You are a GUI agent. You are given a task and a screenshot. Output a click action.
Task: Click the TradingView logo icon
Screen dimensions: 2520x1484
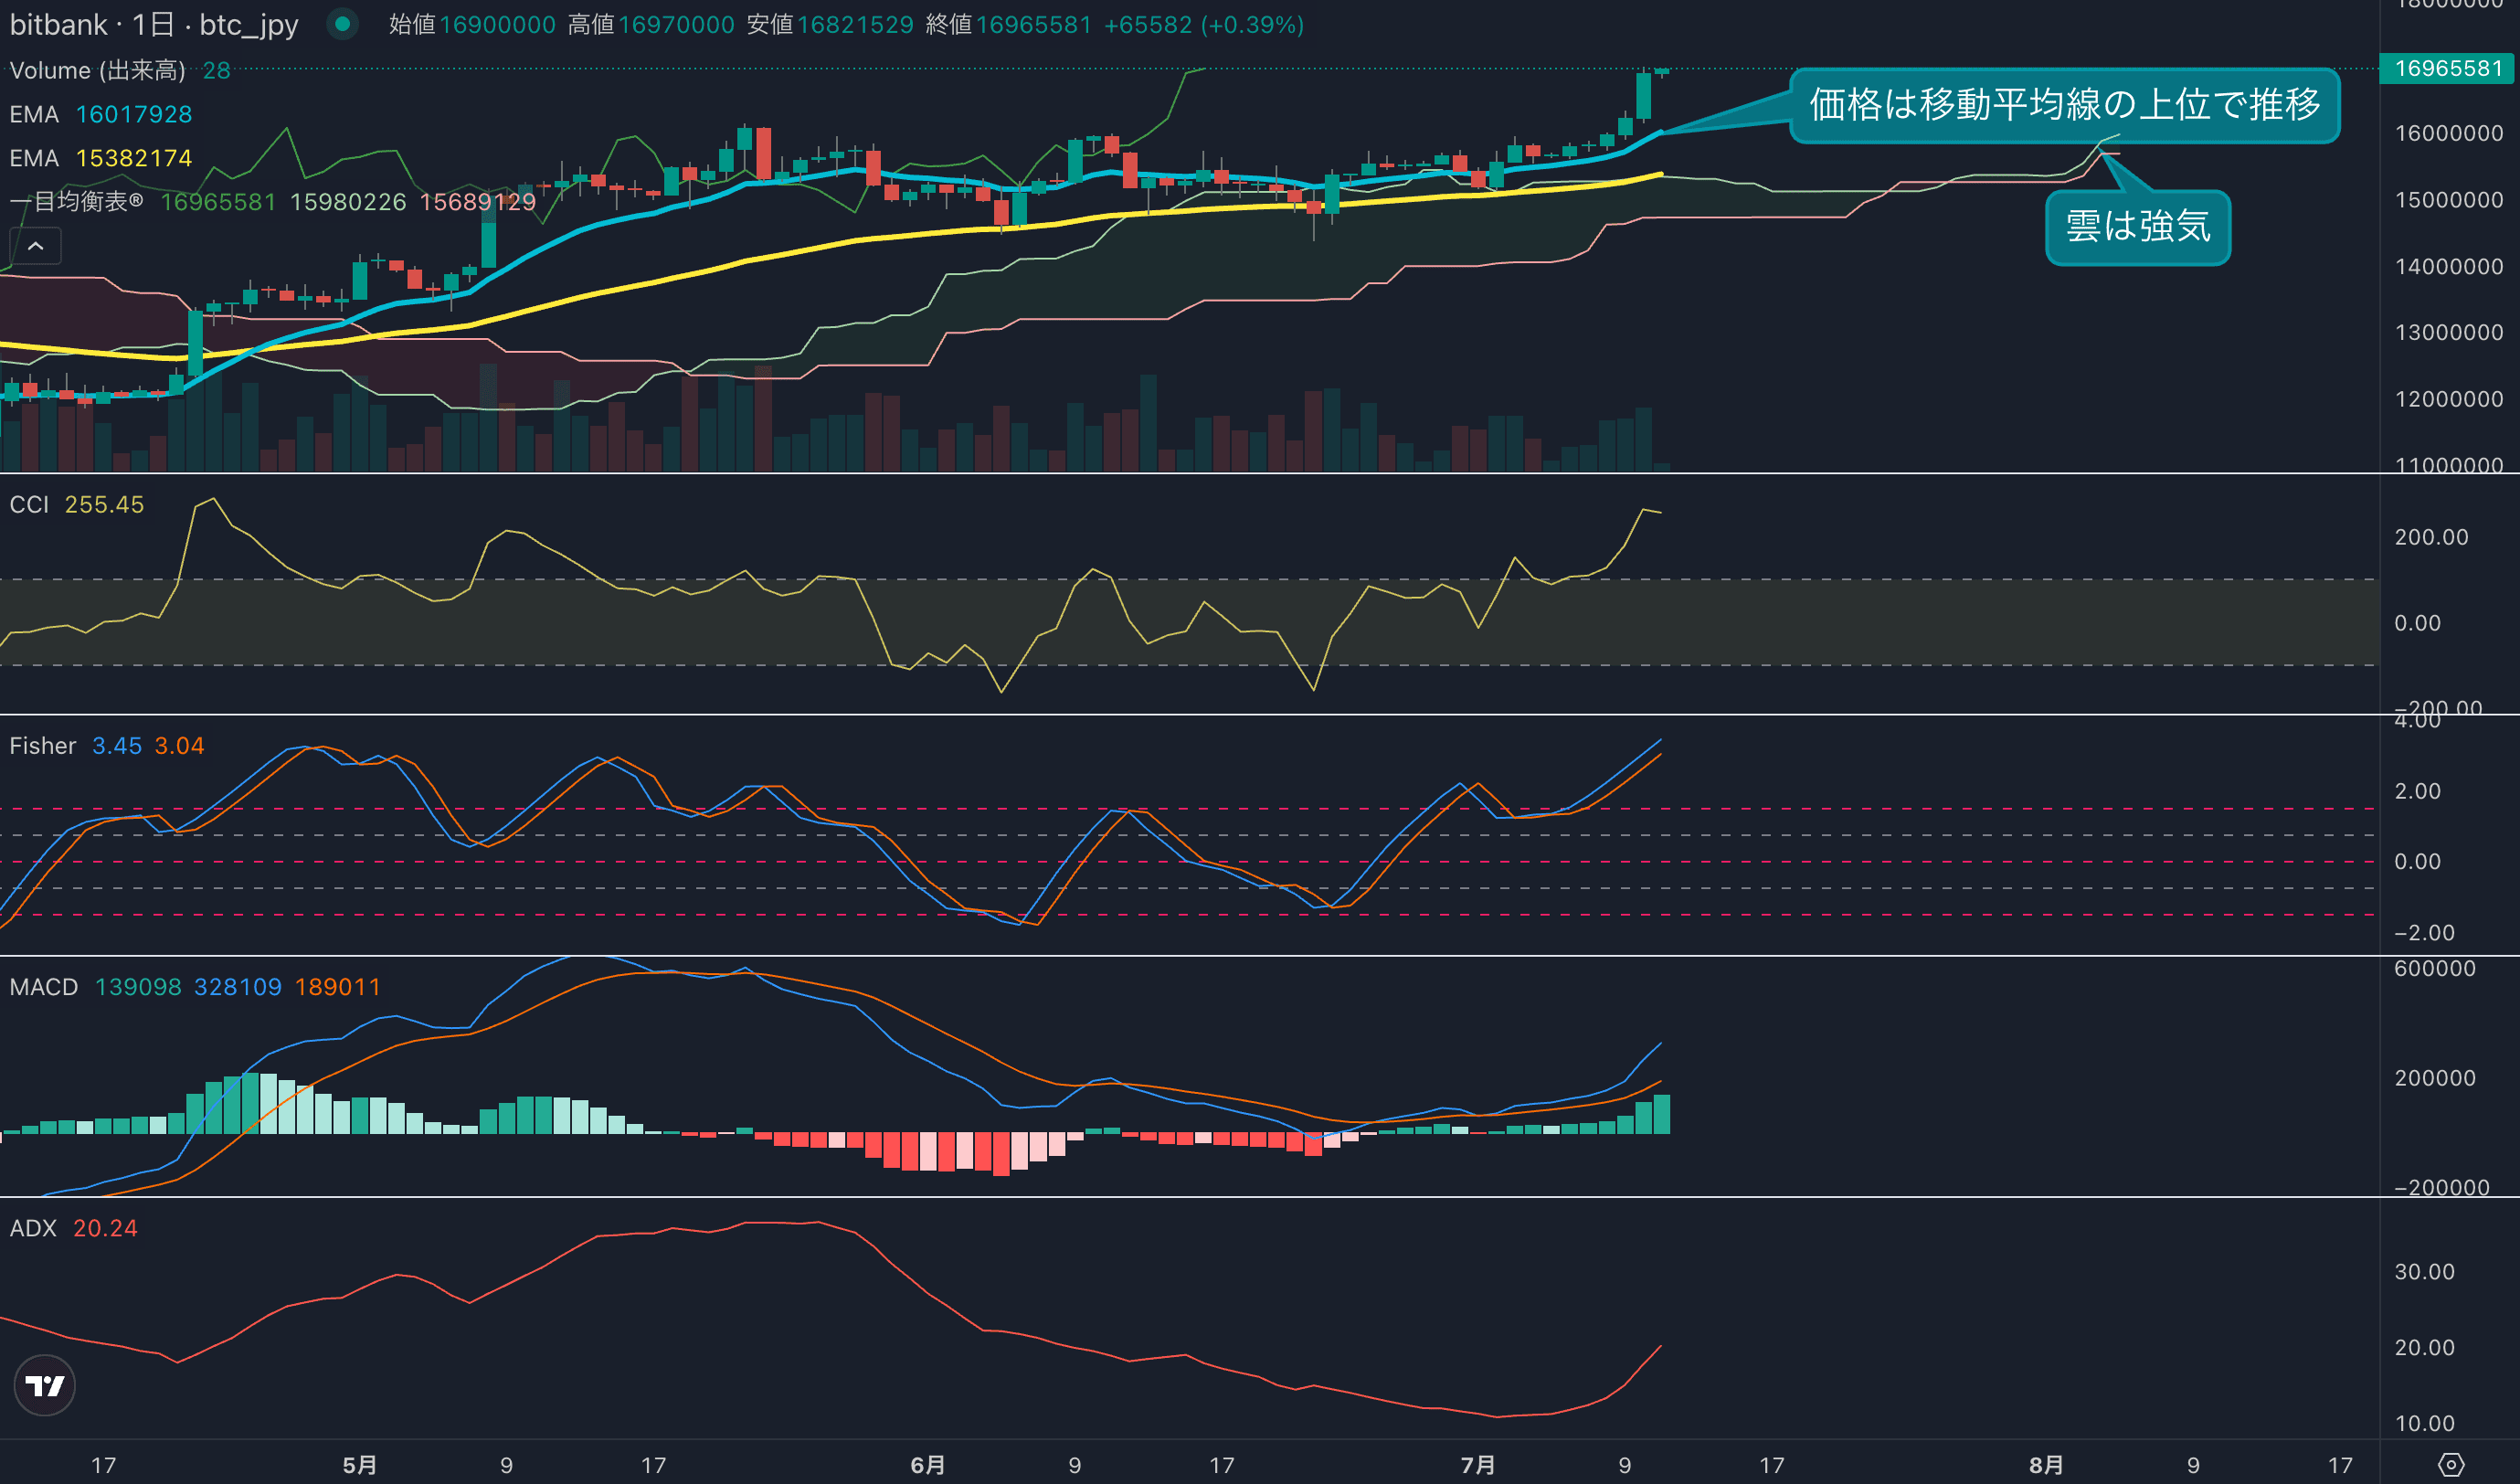coord(44,1385)
